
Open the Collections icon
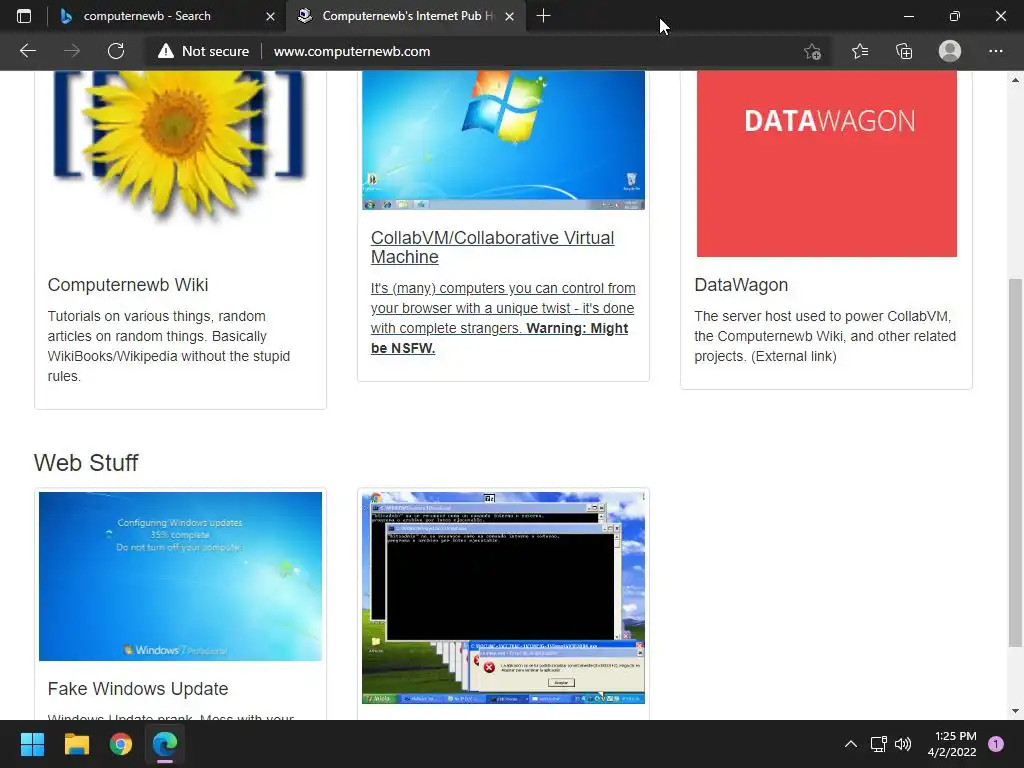click(x=904, y=51)
